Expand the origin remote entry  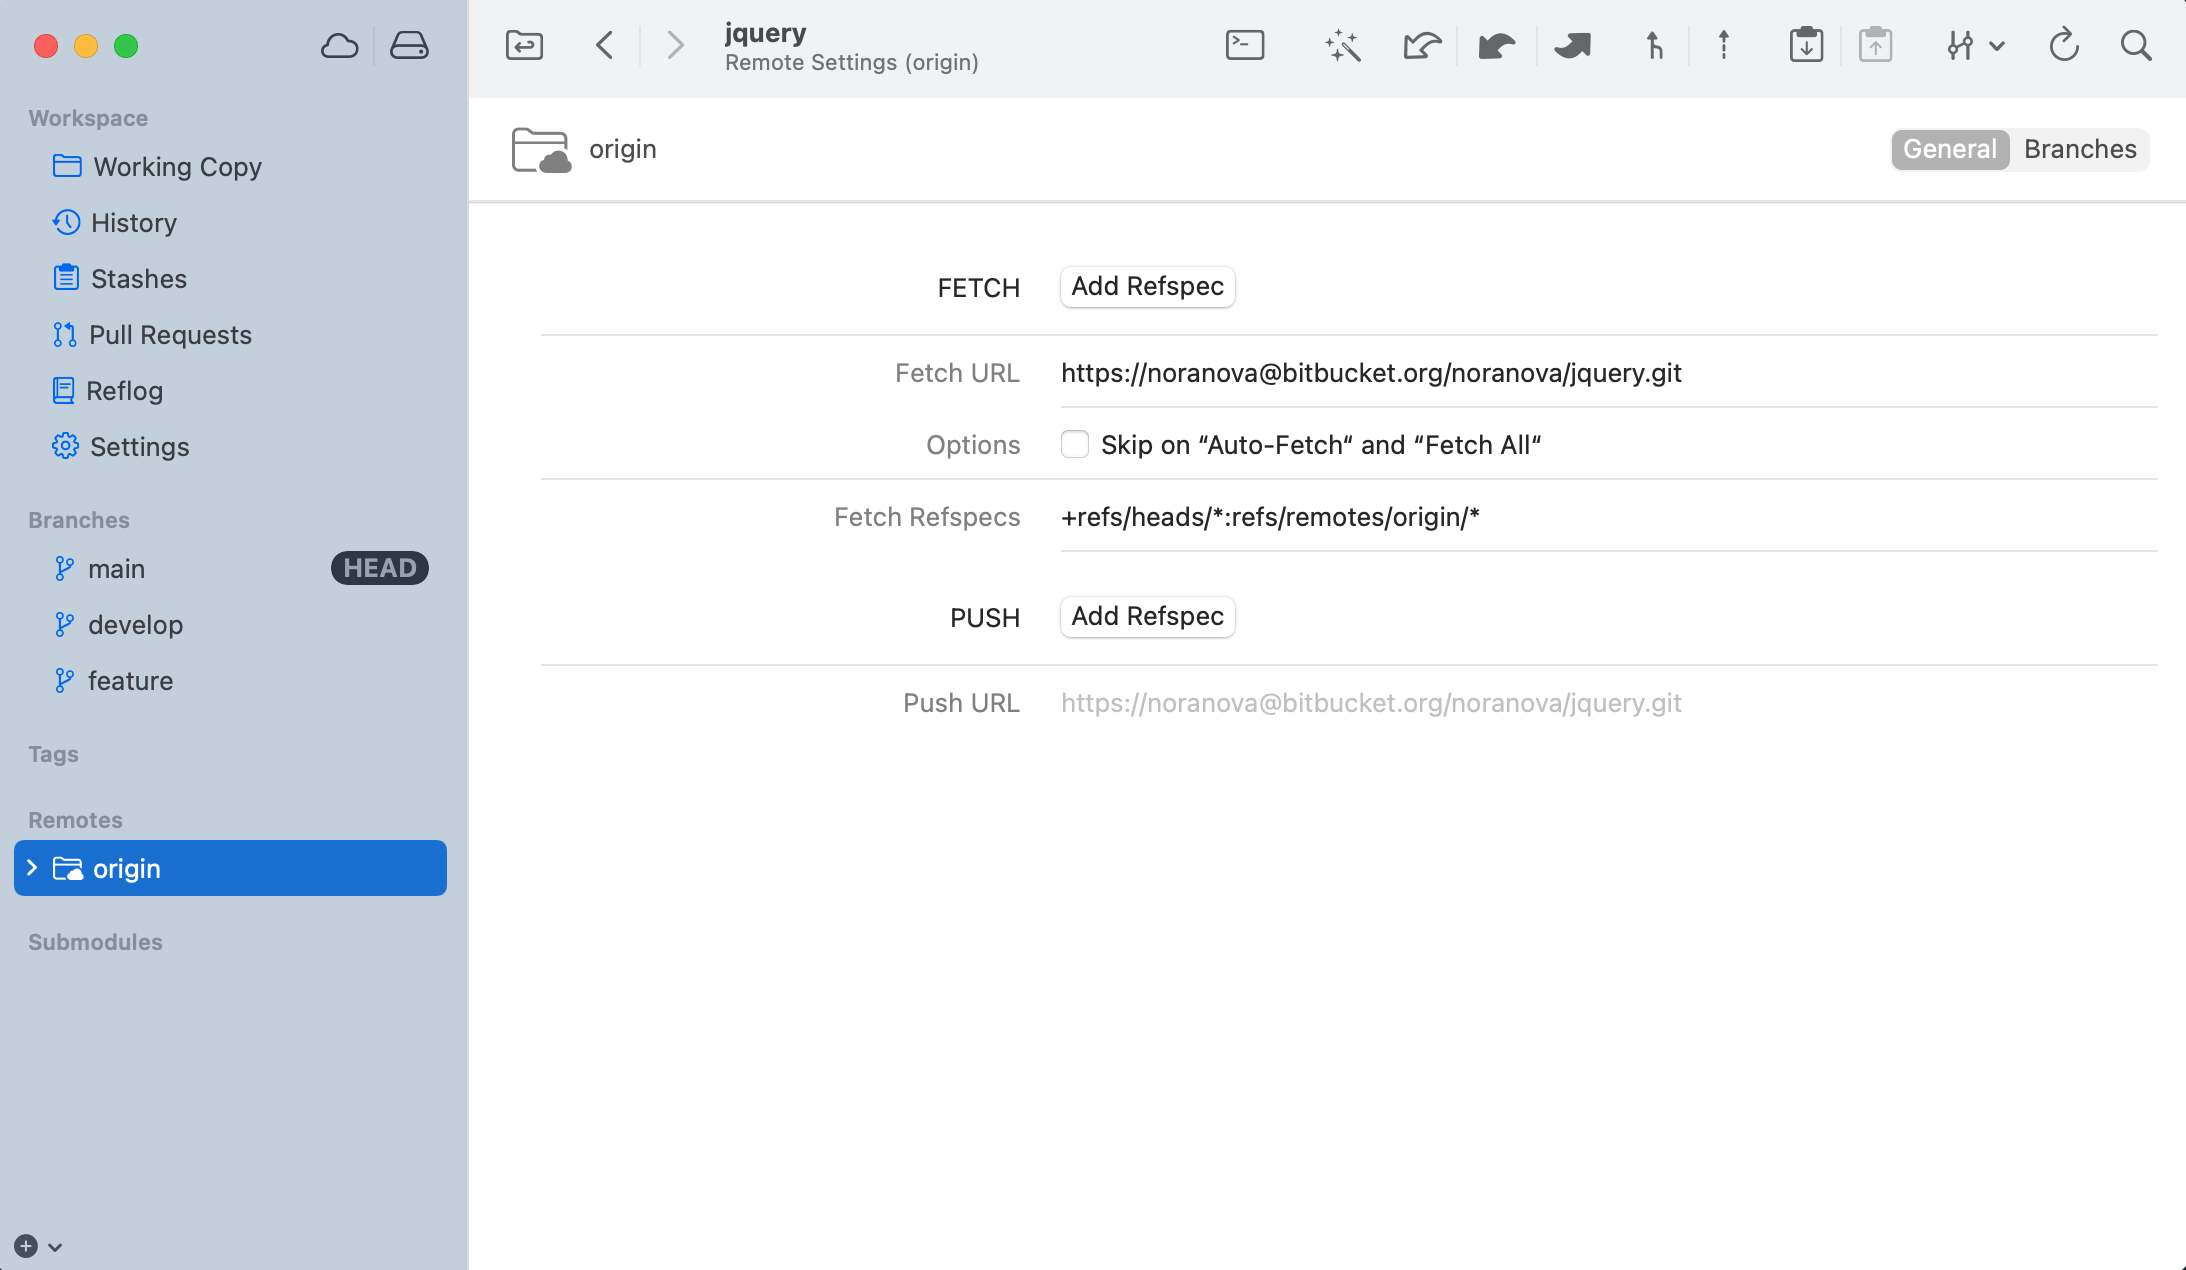point(33,868)
